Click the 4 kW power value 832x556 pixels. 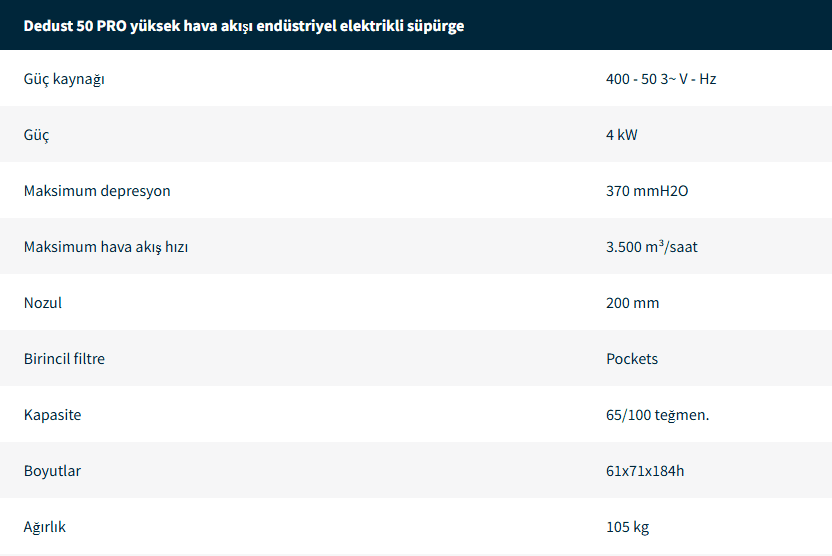click(x=621, y=135)
